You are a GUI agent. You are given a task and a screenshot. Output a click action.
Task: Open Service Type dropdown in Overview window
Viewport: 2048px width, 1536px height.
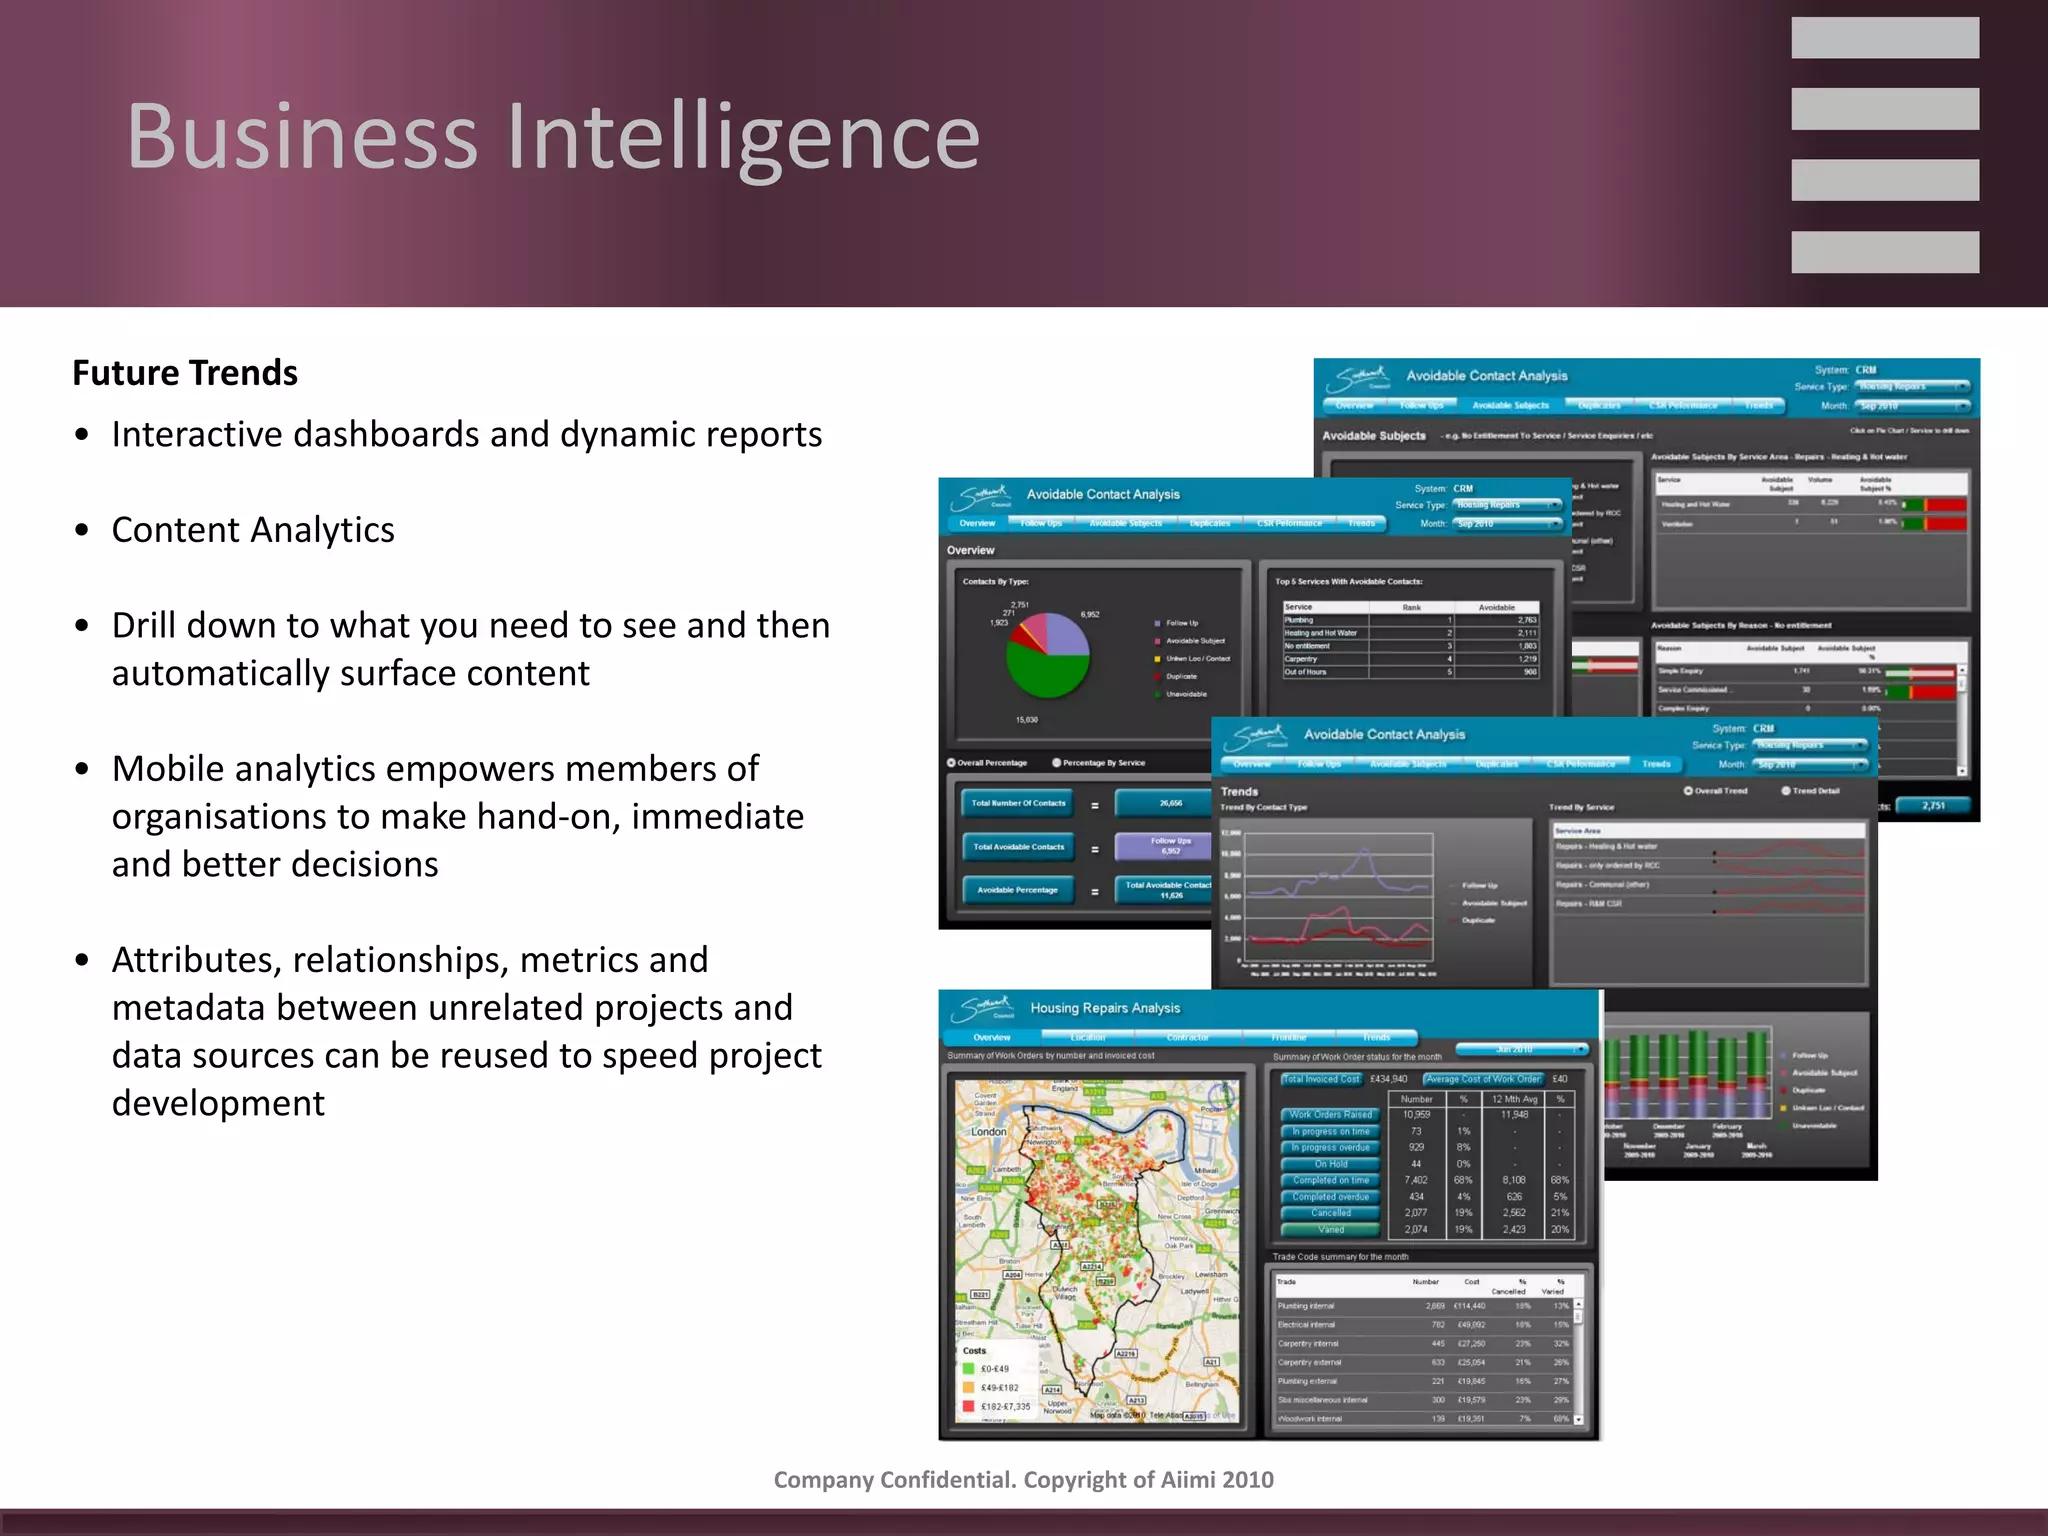pyautogui.click(x=1507, y=505)
